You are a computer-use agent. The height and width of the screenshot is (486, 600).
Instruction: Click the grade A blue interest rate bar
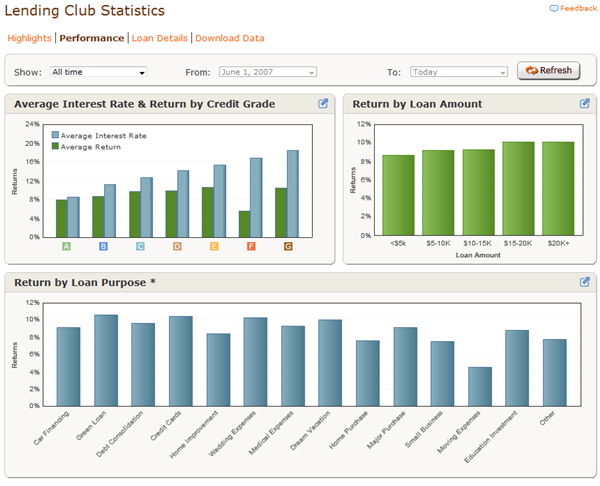tap(73, 217)
